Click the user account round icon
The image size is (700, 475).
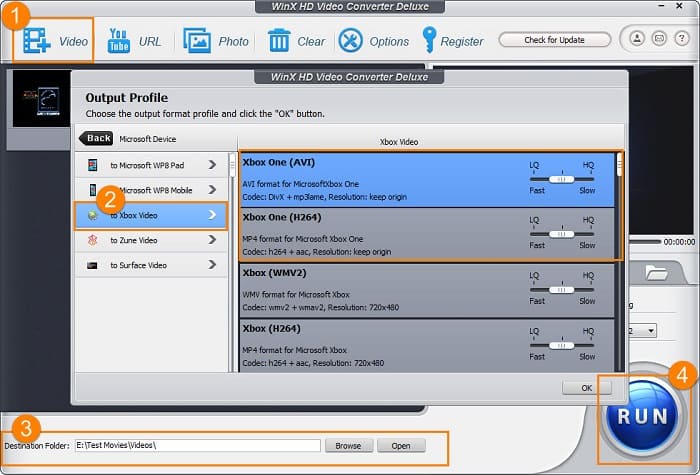[637, 38]
